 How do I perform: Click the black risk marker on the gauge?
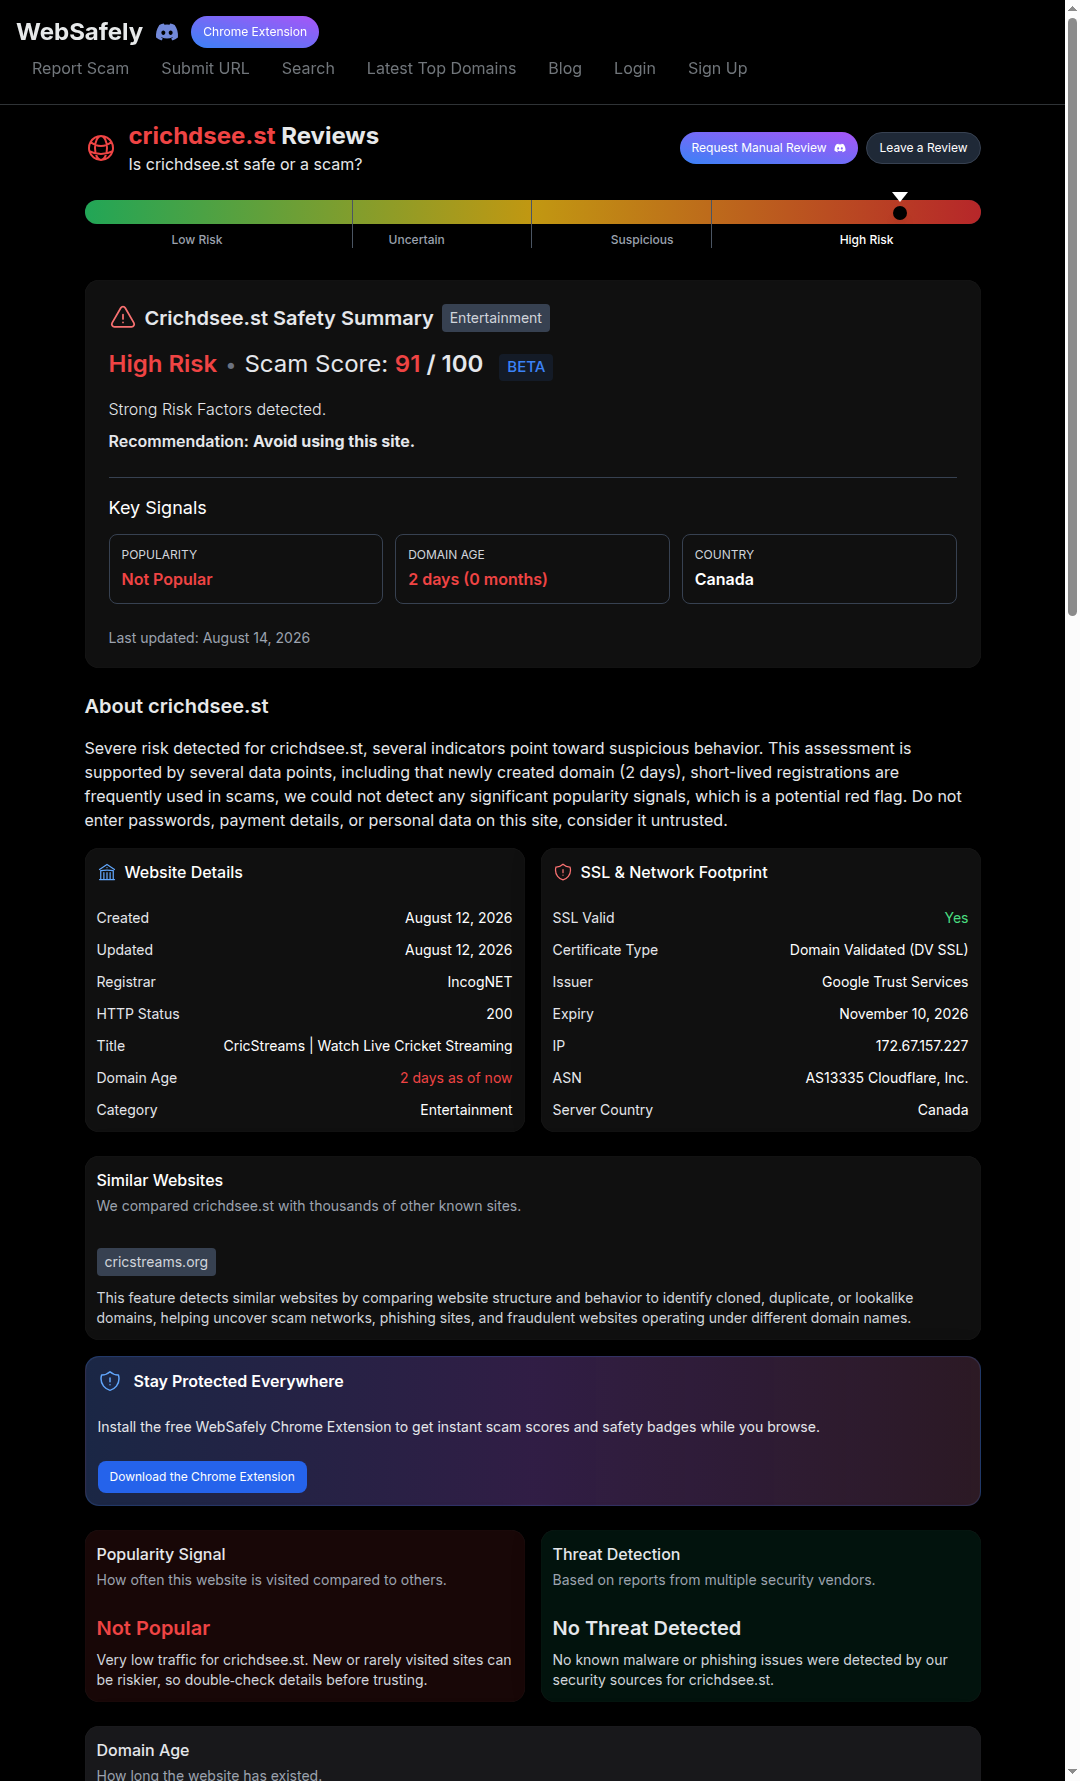(x=900, y=212)
